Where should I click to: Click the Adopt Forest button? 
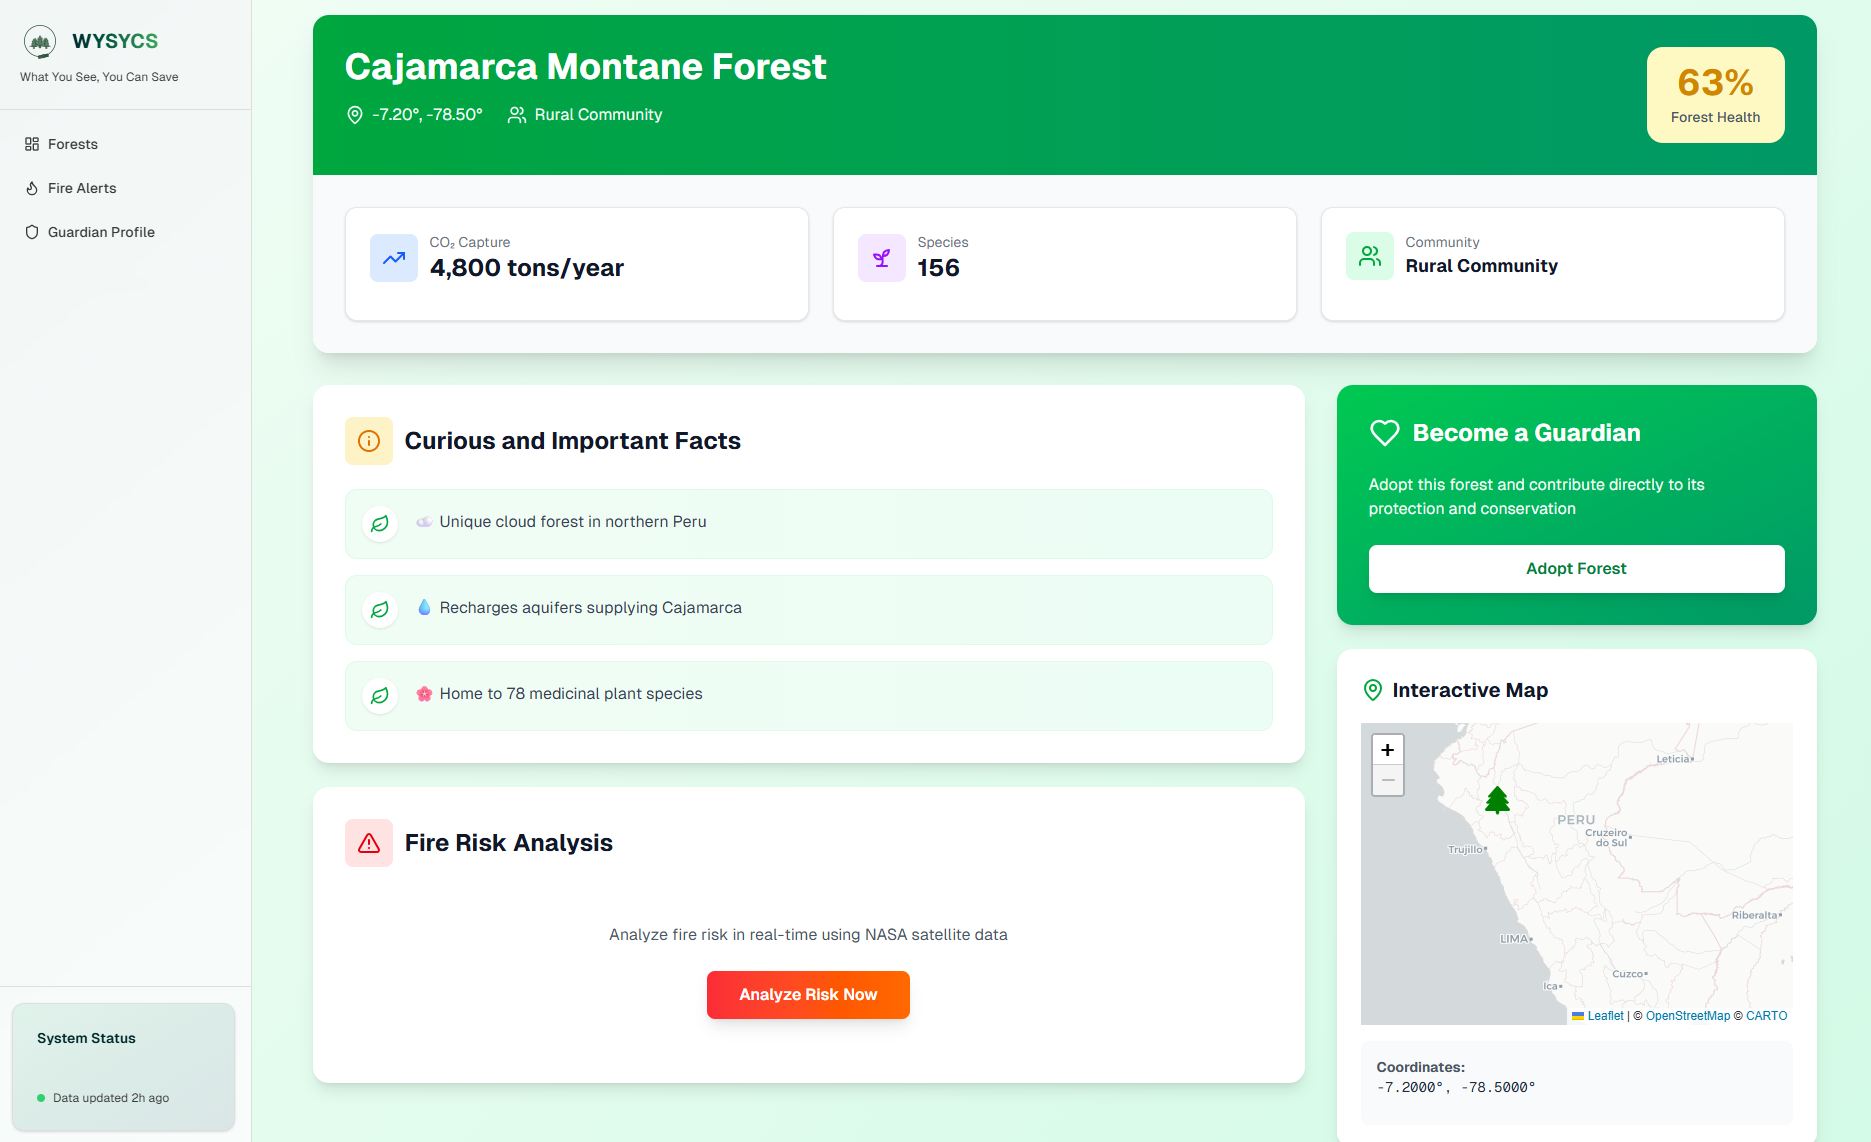pyautogui.click(x=1576, y=568)
